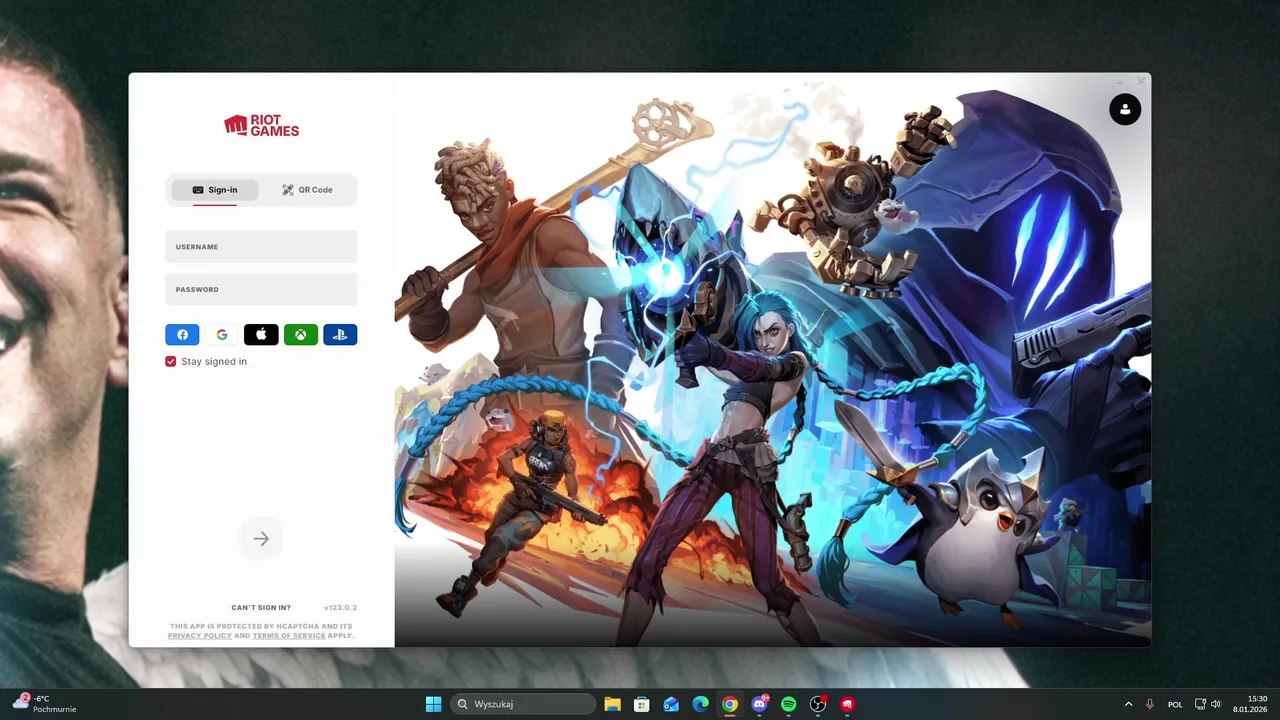Uncheck the Stay signed in checkbox

click(171, 362)
